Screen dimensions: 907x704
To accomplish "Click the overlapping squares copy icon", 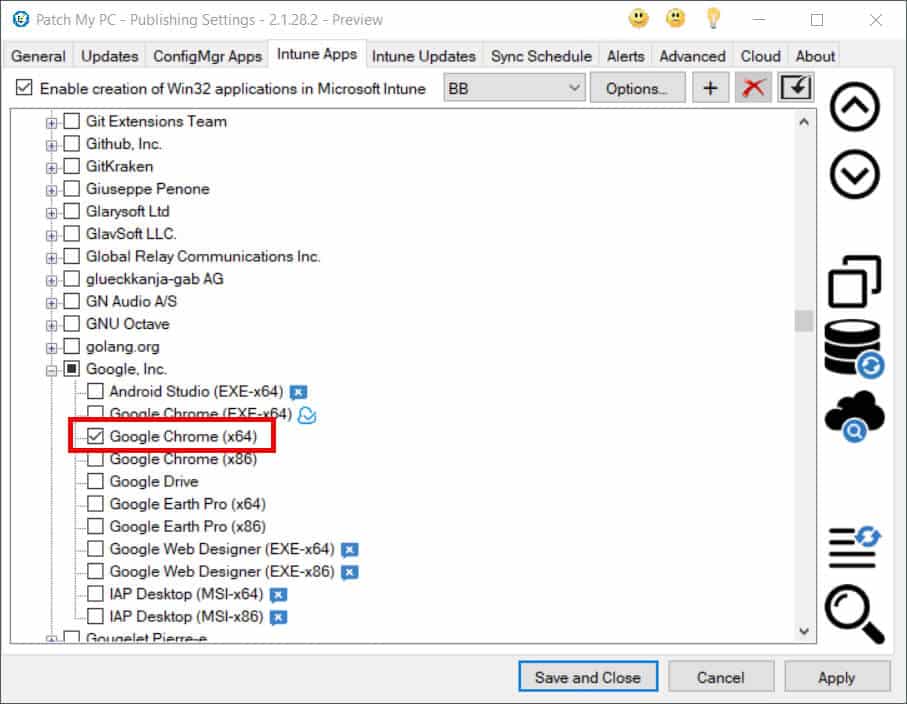I will click(854, 281).
